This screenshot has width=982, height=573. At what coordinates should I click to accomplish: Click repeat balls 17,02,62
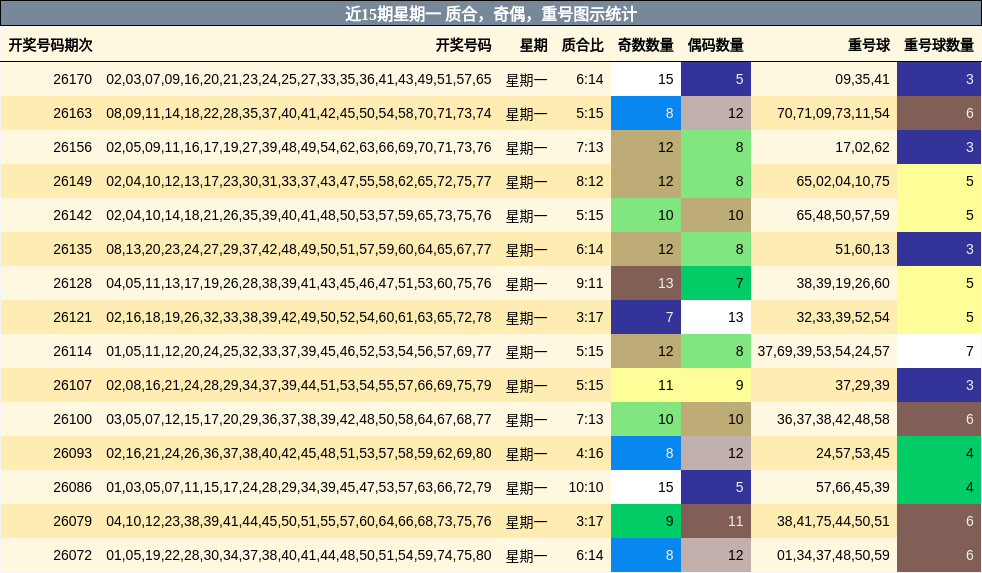(862, 147)
